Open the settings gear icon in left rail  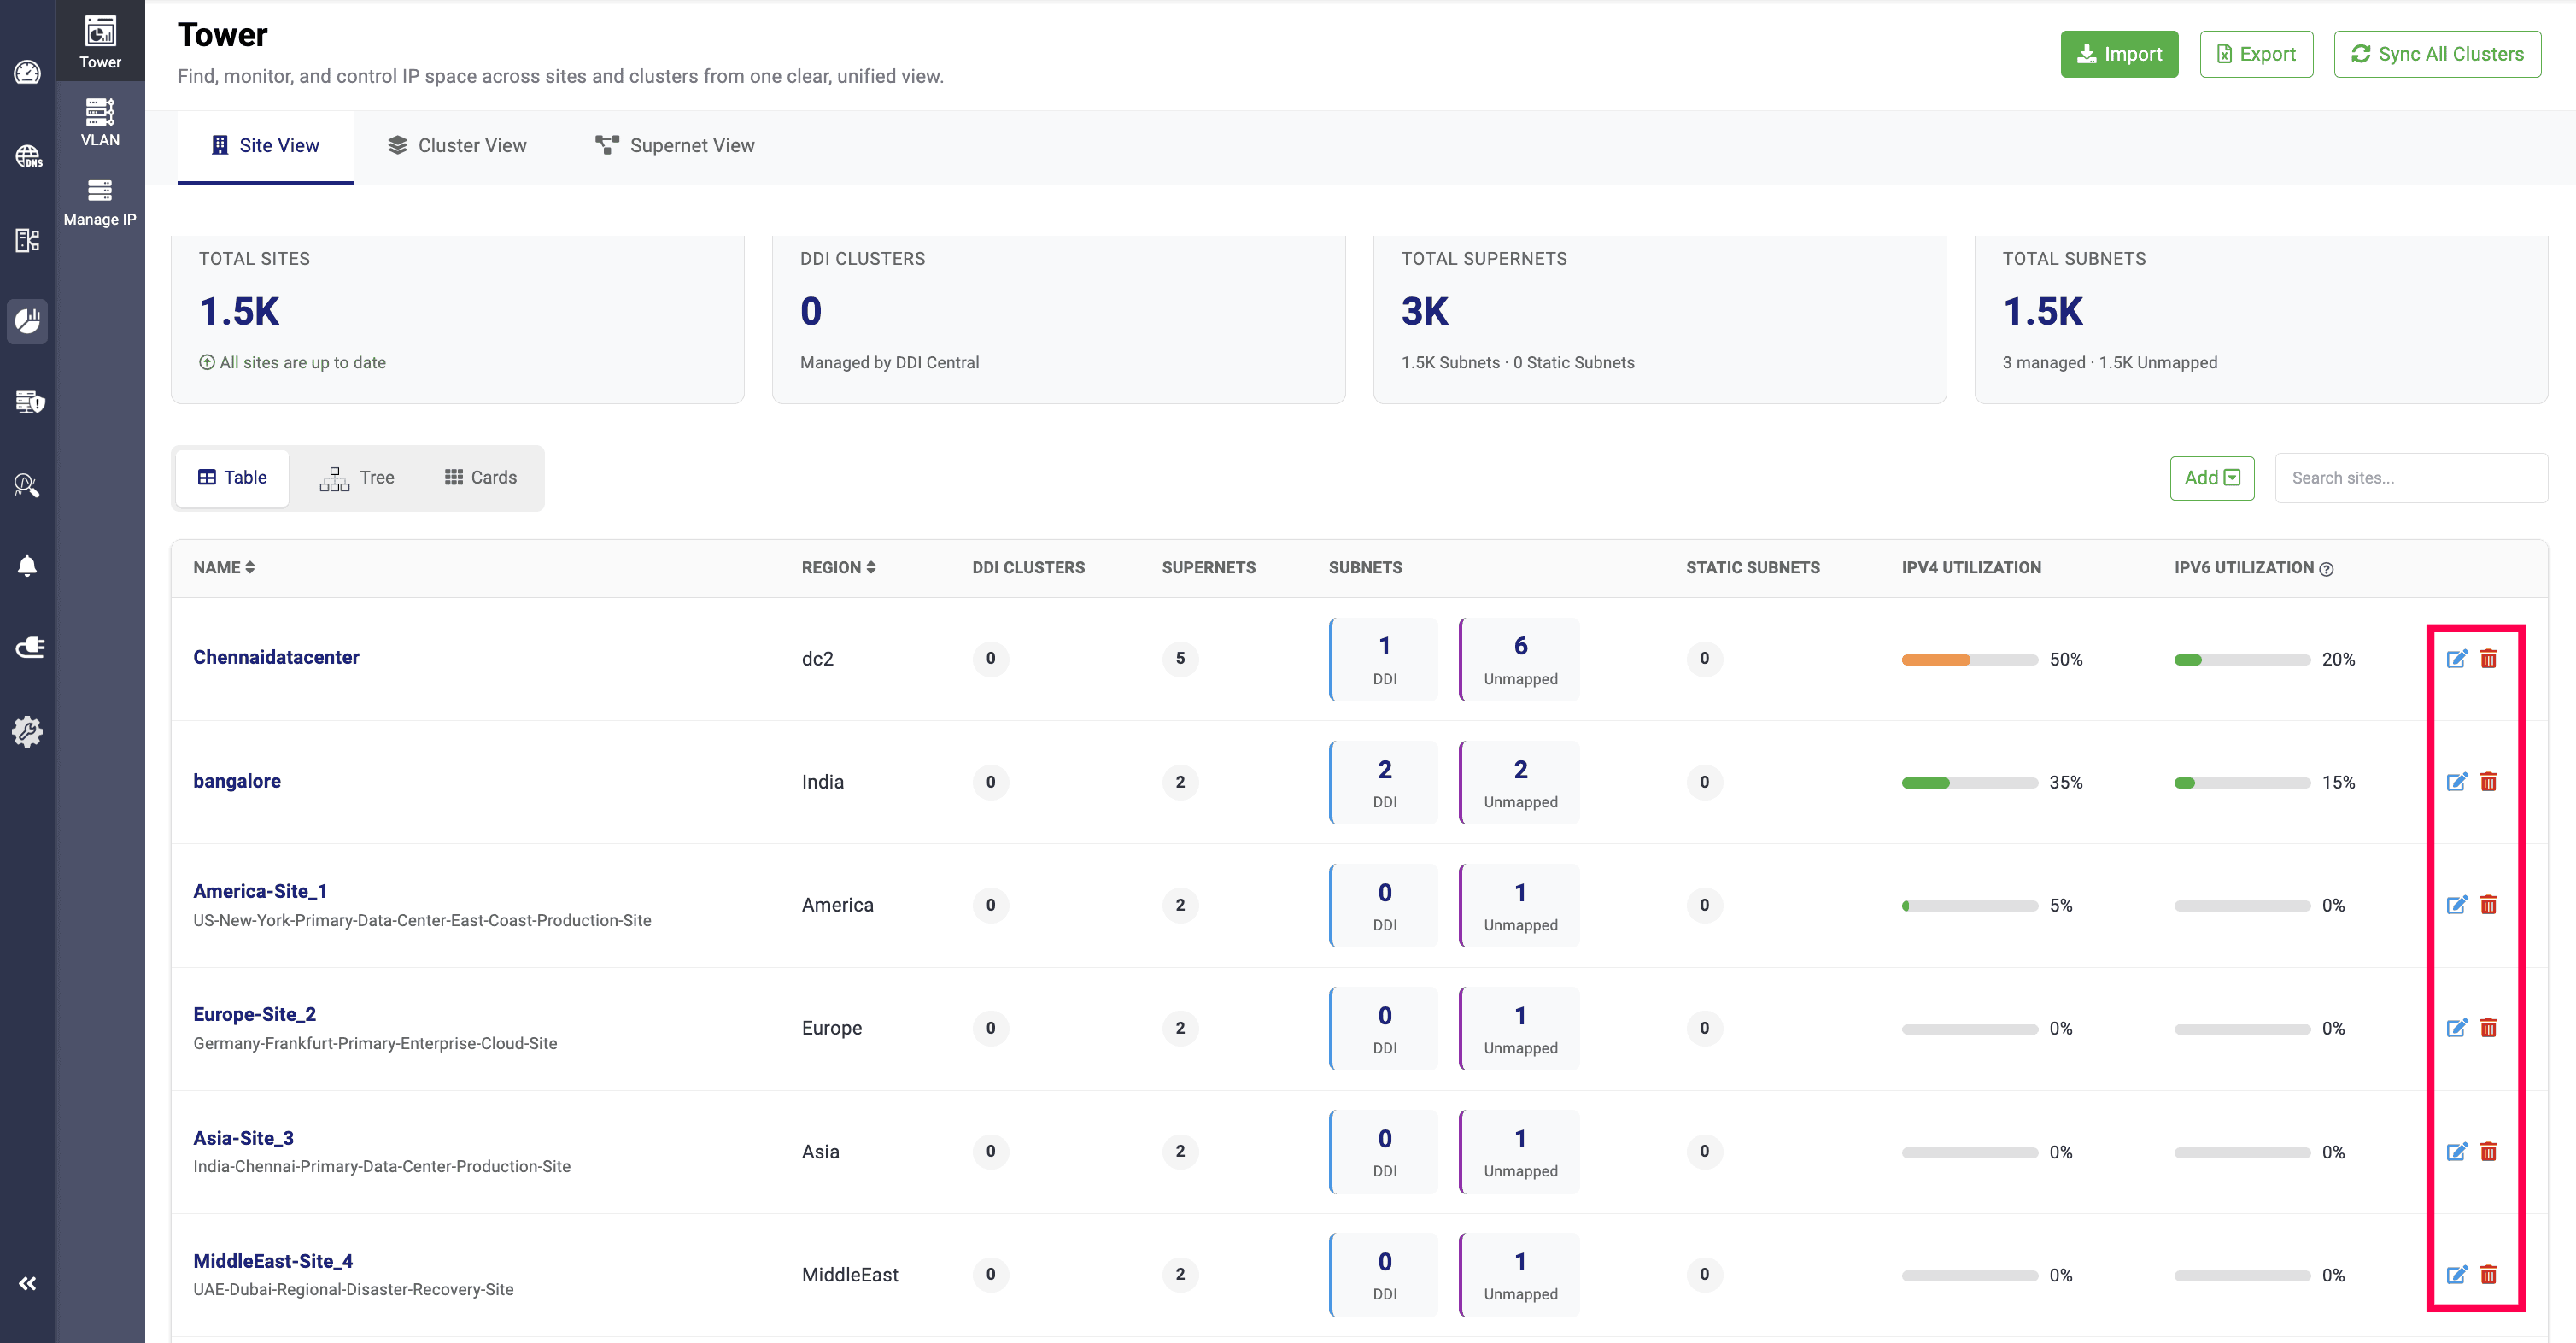(27, 731)
